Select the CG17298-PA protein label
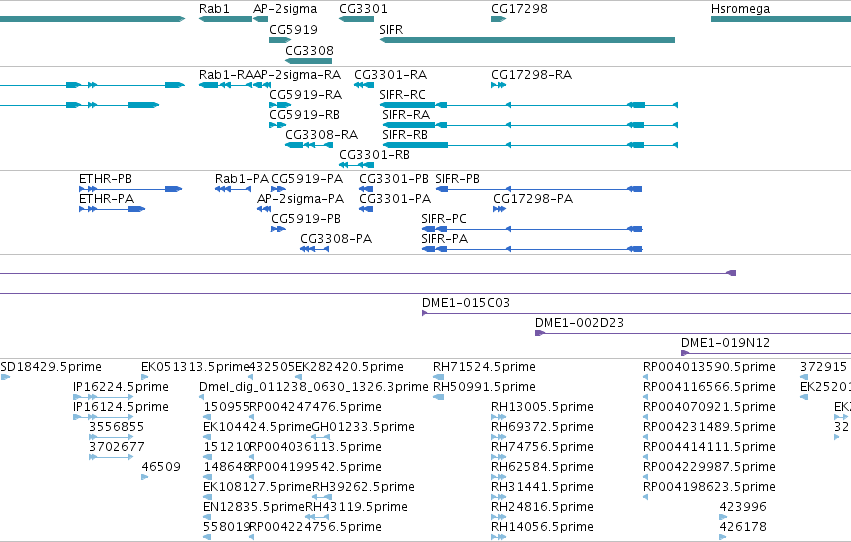Viewport: 851px width, 542px height. pos(533,199)
